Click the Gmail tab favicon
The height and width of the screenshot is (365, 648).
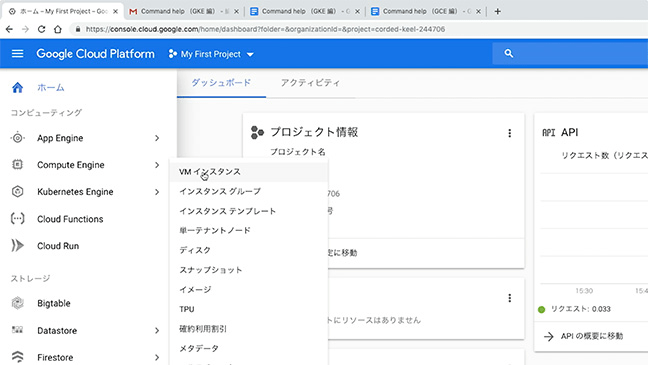coord(133,12)
